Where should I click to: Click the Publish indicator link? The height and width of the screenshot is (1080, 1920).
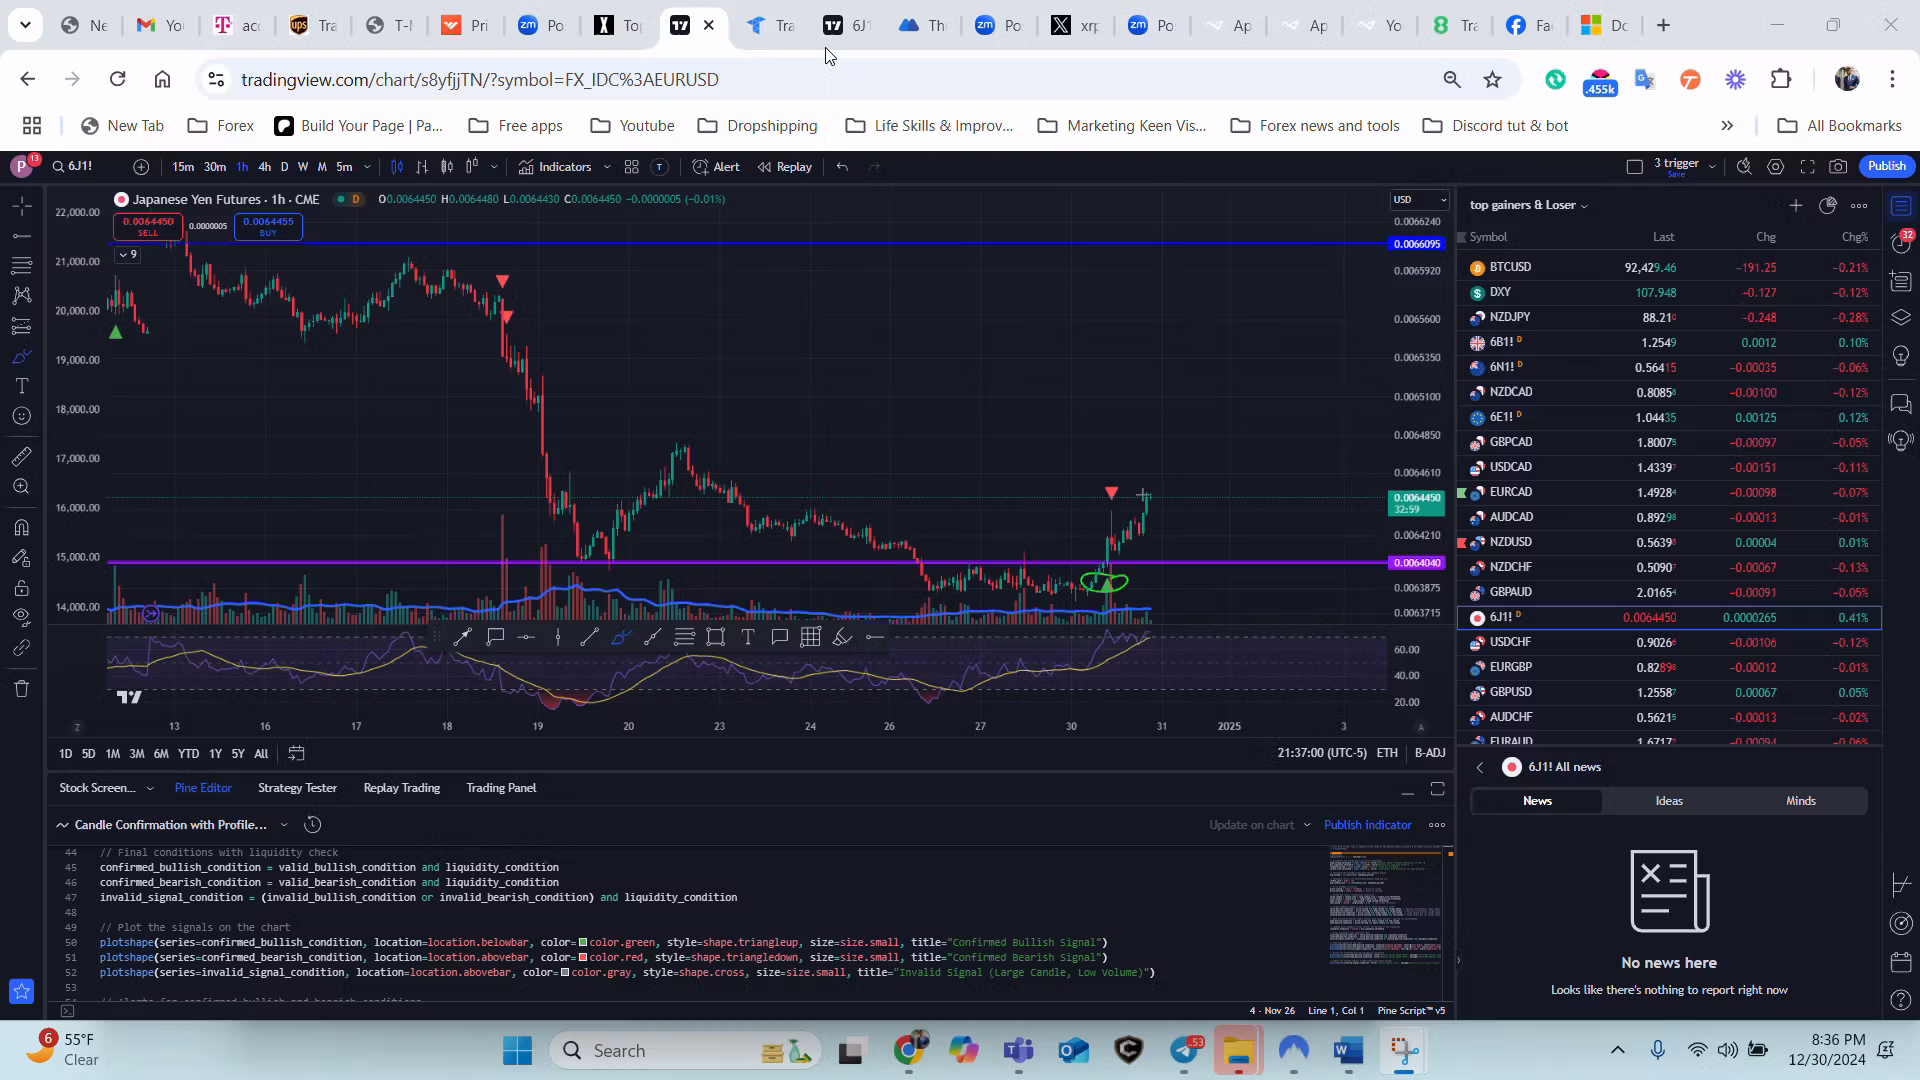tap(1367, 824)
